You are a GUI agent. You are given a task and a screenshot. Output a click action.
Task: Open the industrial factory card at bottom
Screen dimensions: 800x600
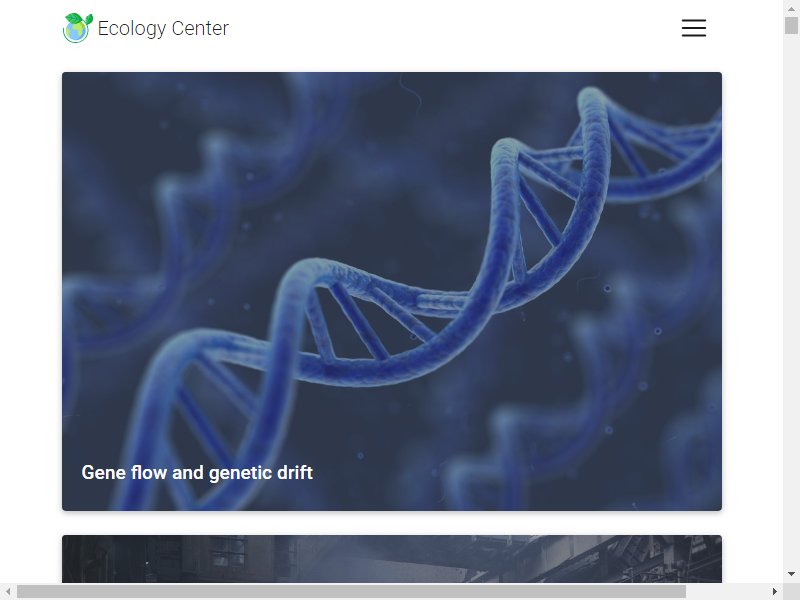tap(392, 559)
